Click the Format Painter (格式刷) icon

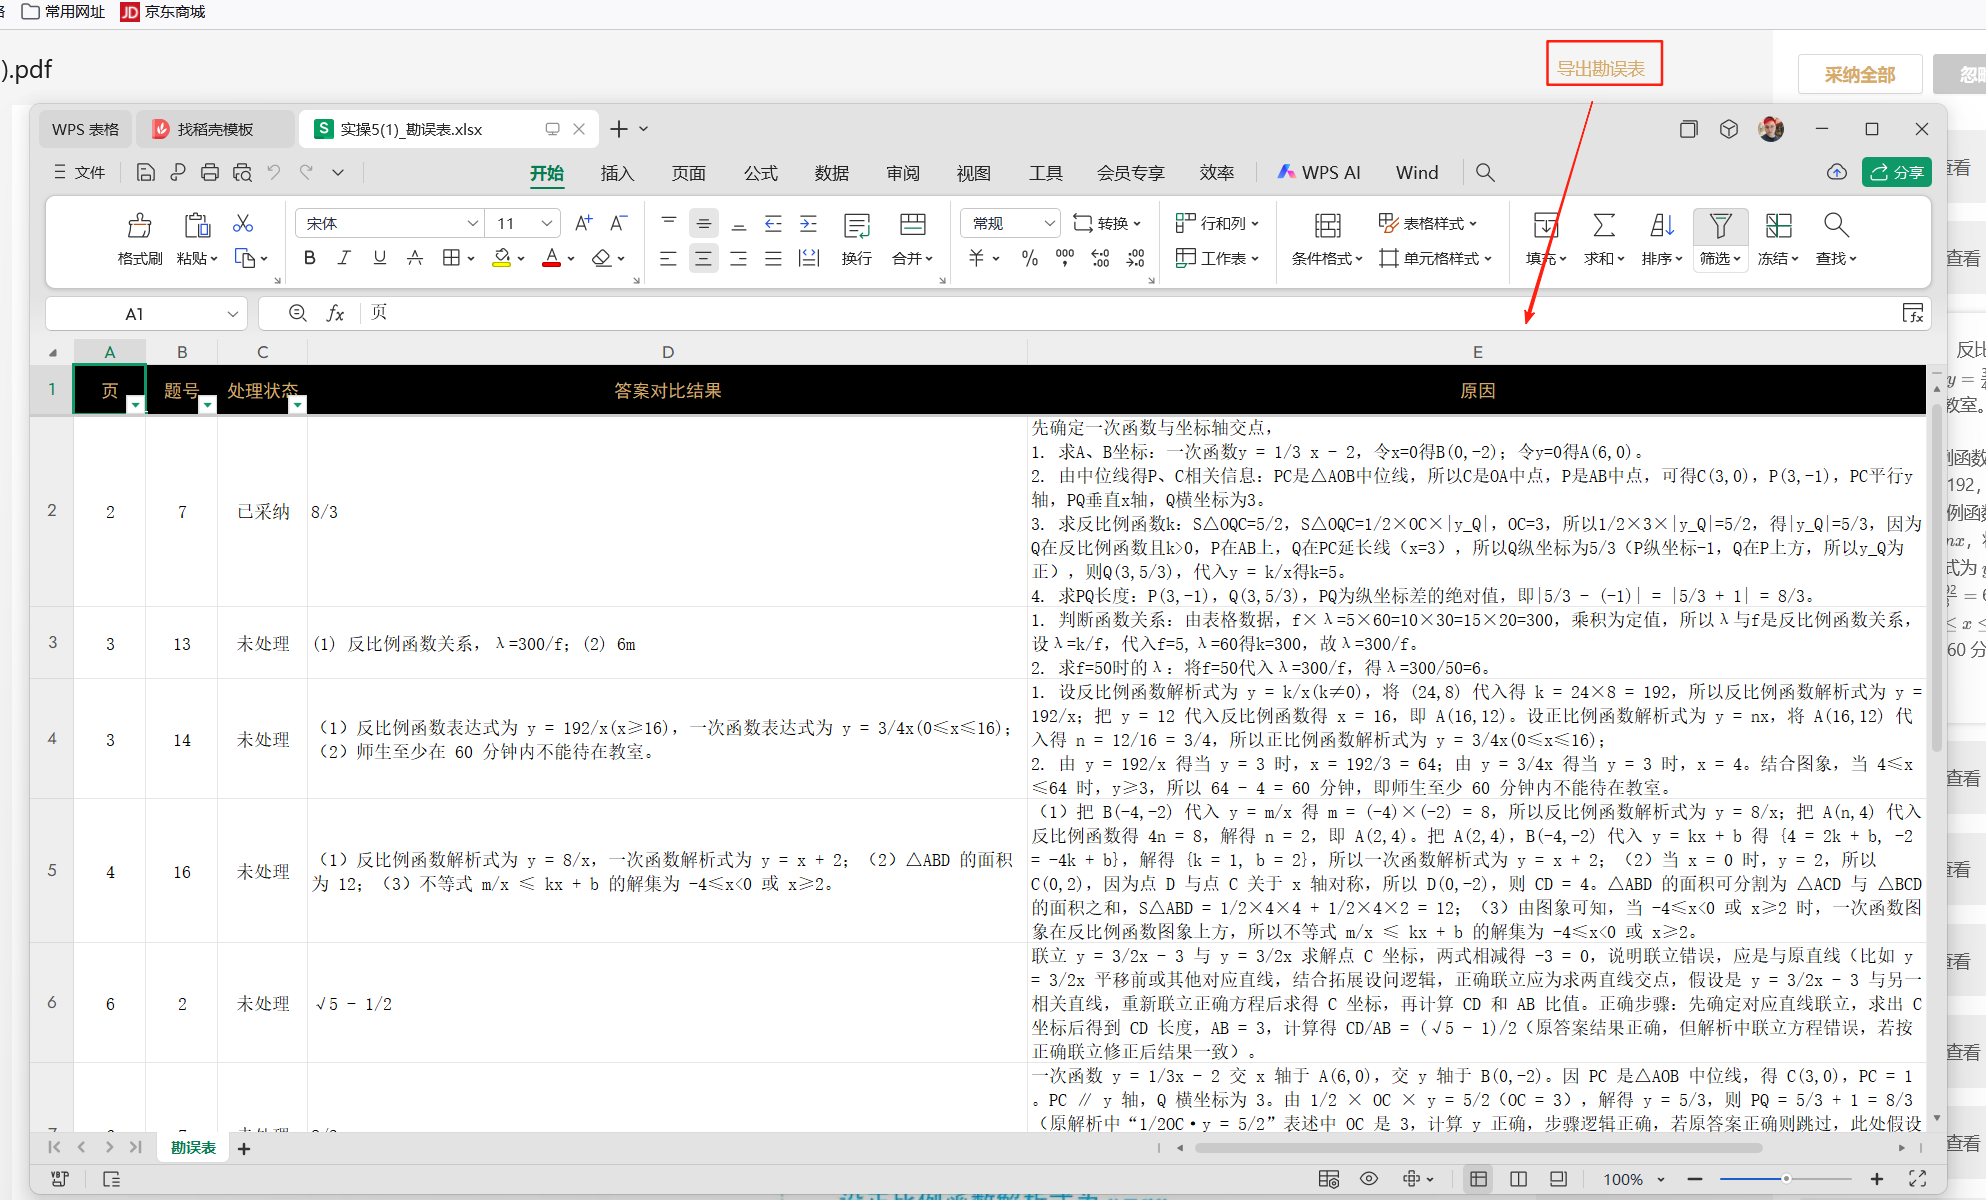(139, 226)
